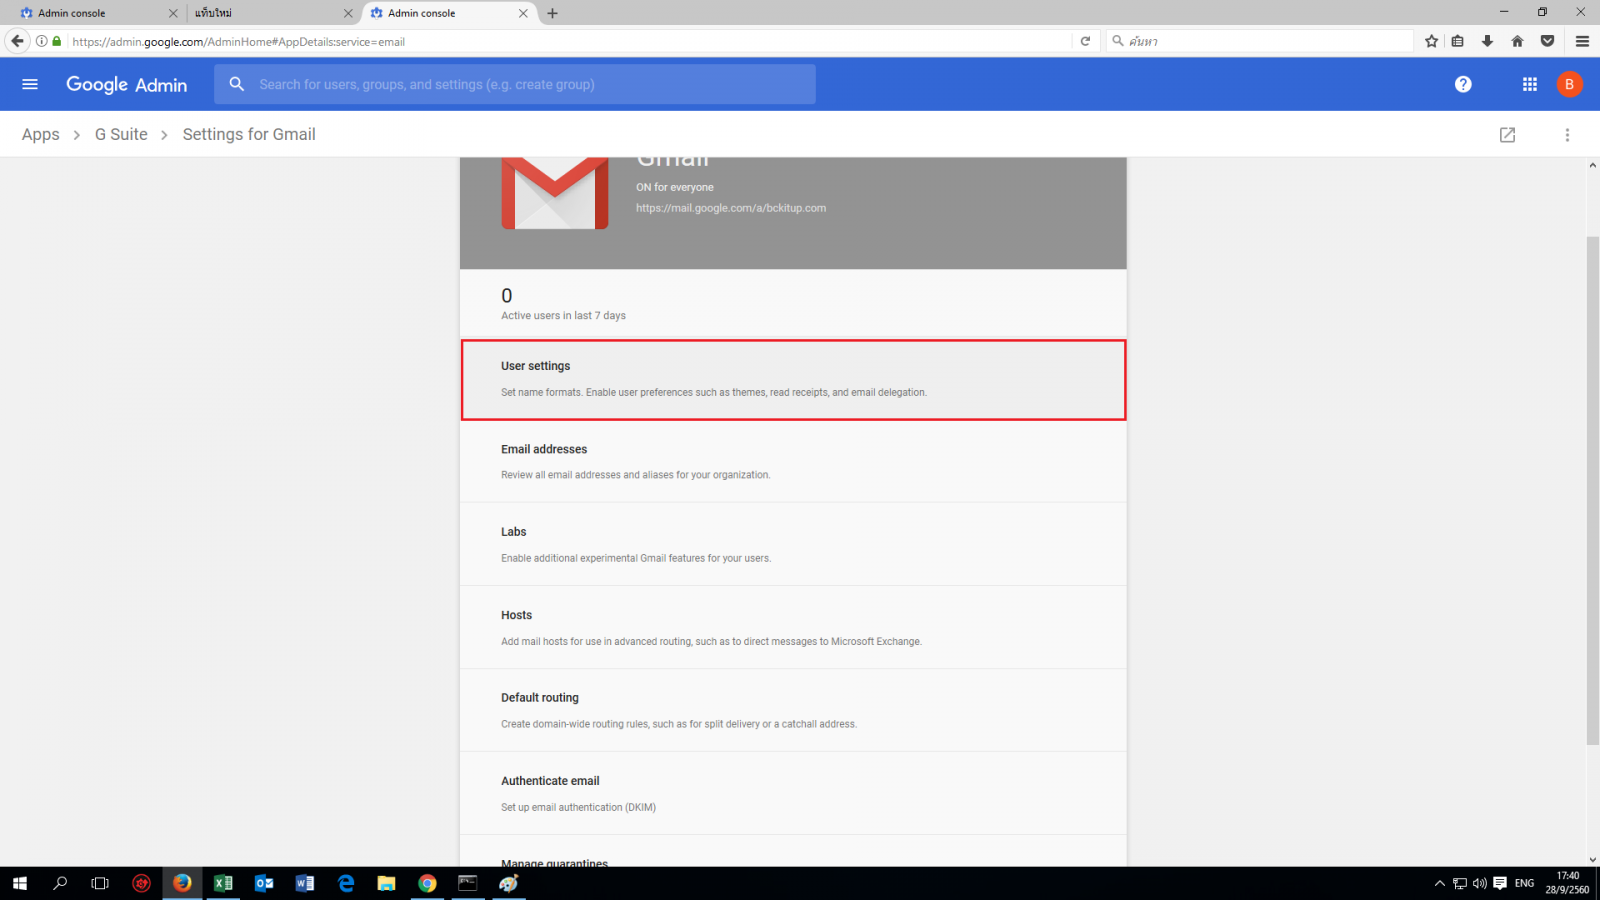
Task: Open the volume control tray icon
Action: [1480, 883]
